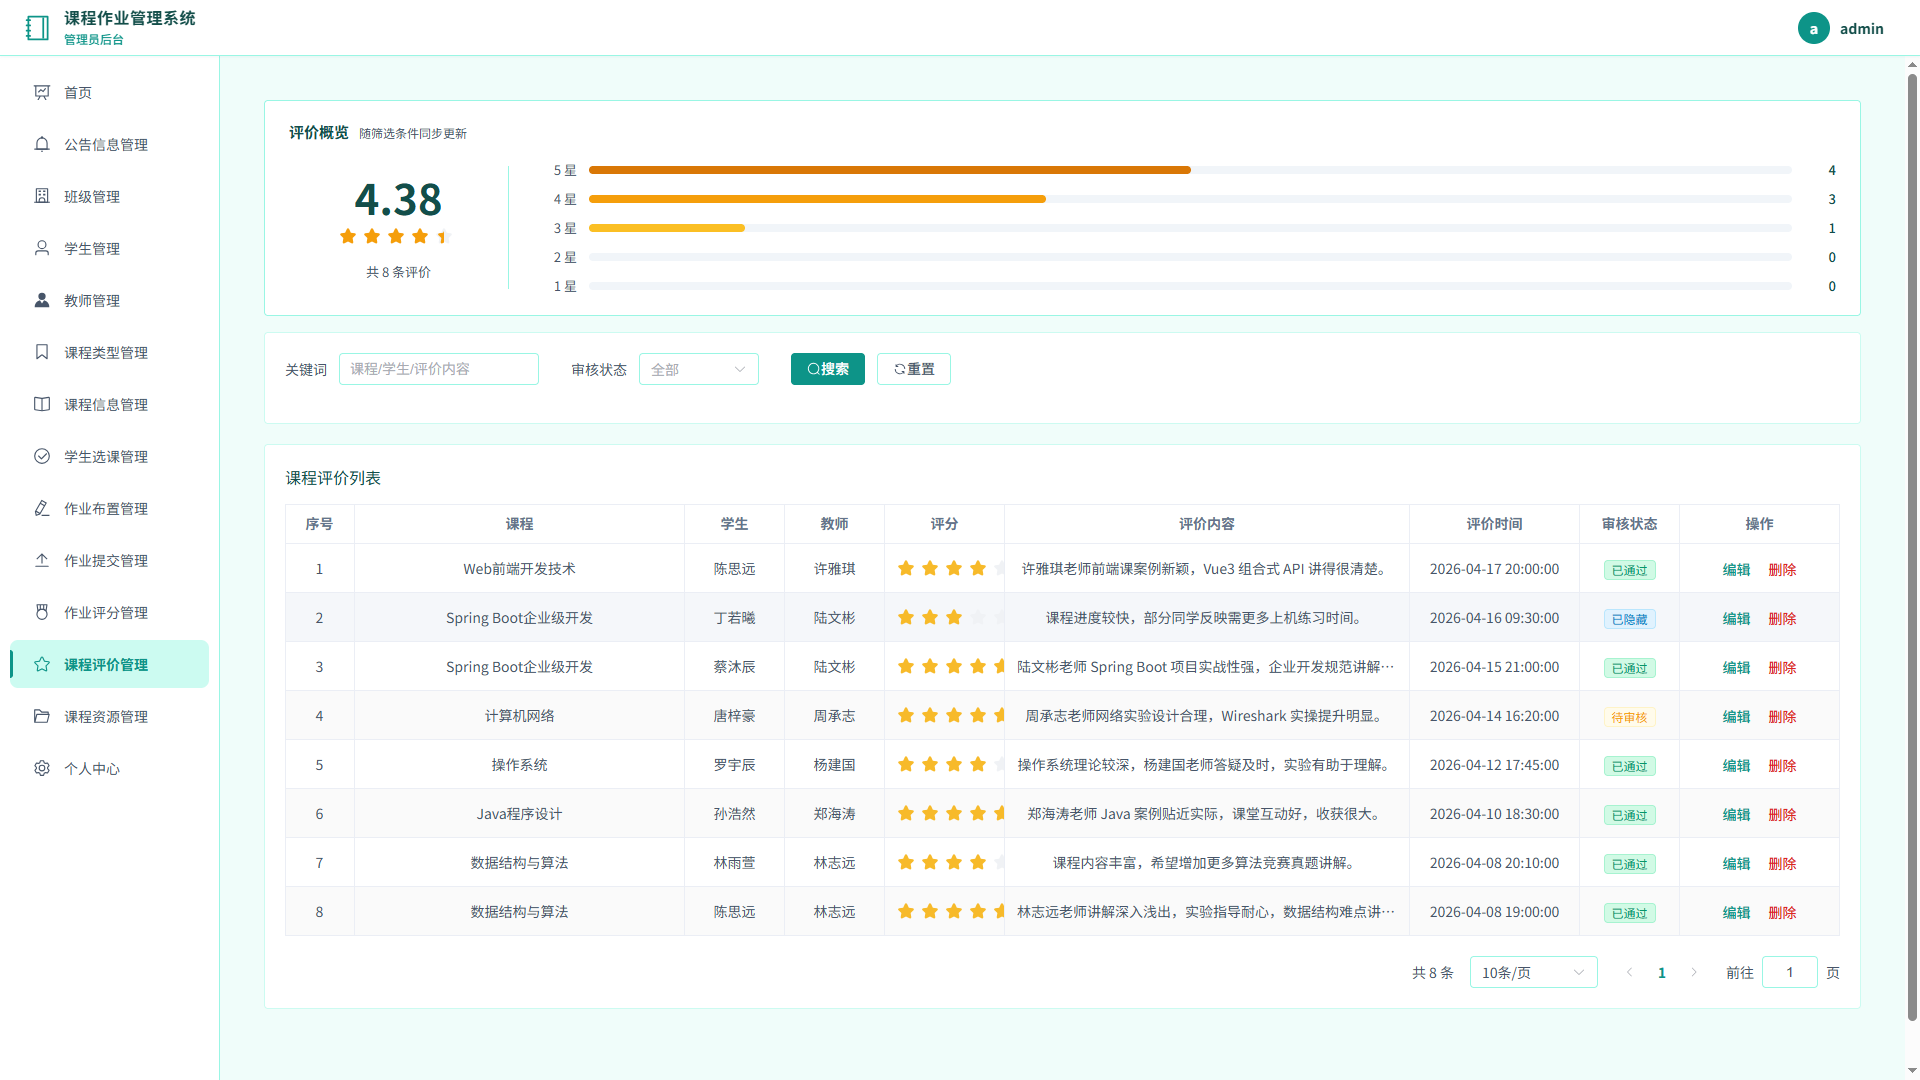Click the star rating in 丁若曦 row

[950, 617]
